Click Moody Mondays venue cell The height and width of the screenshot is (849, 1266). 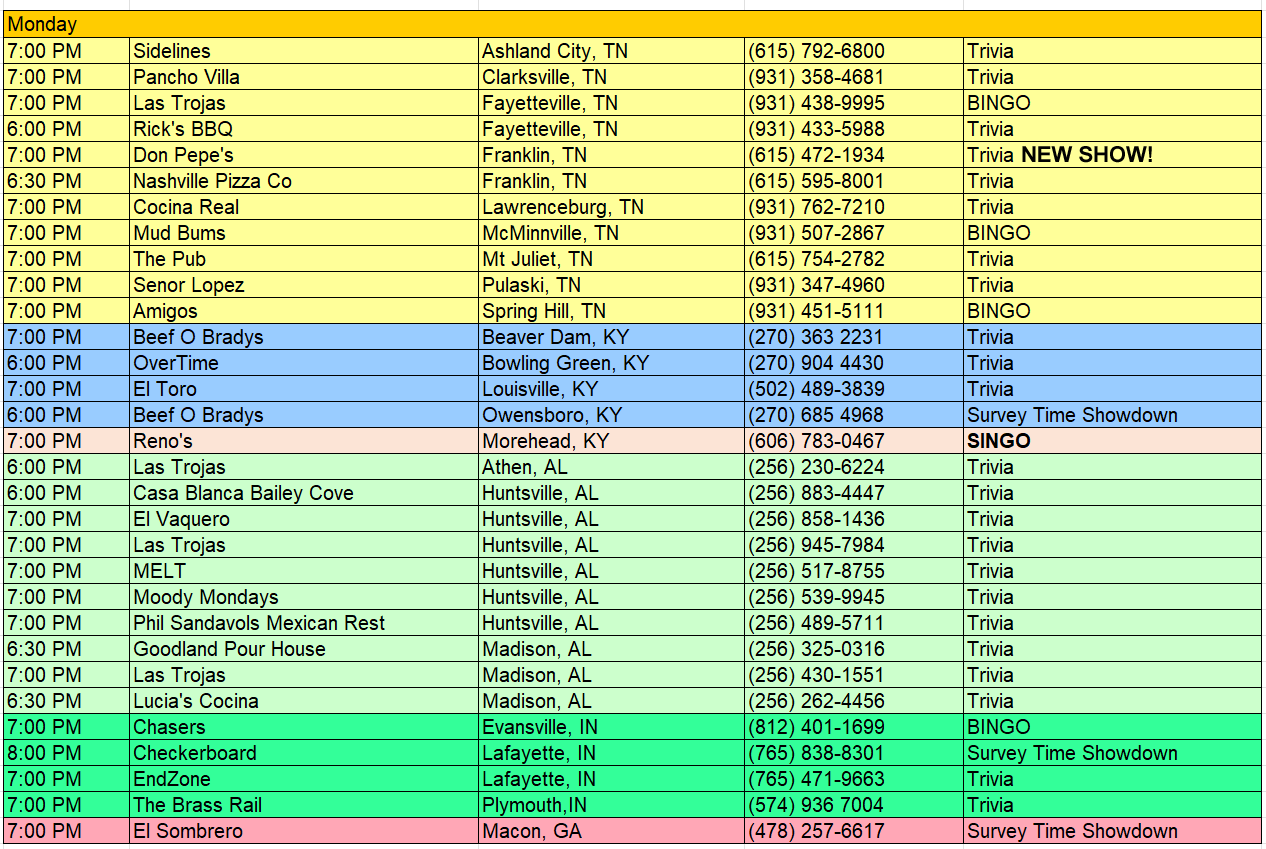tap(304, 597)
